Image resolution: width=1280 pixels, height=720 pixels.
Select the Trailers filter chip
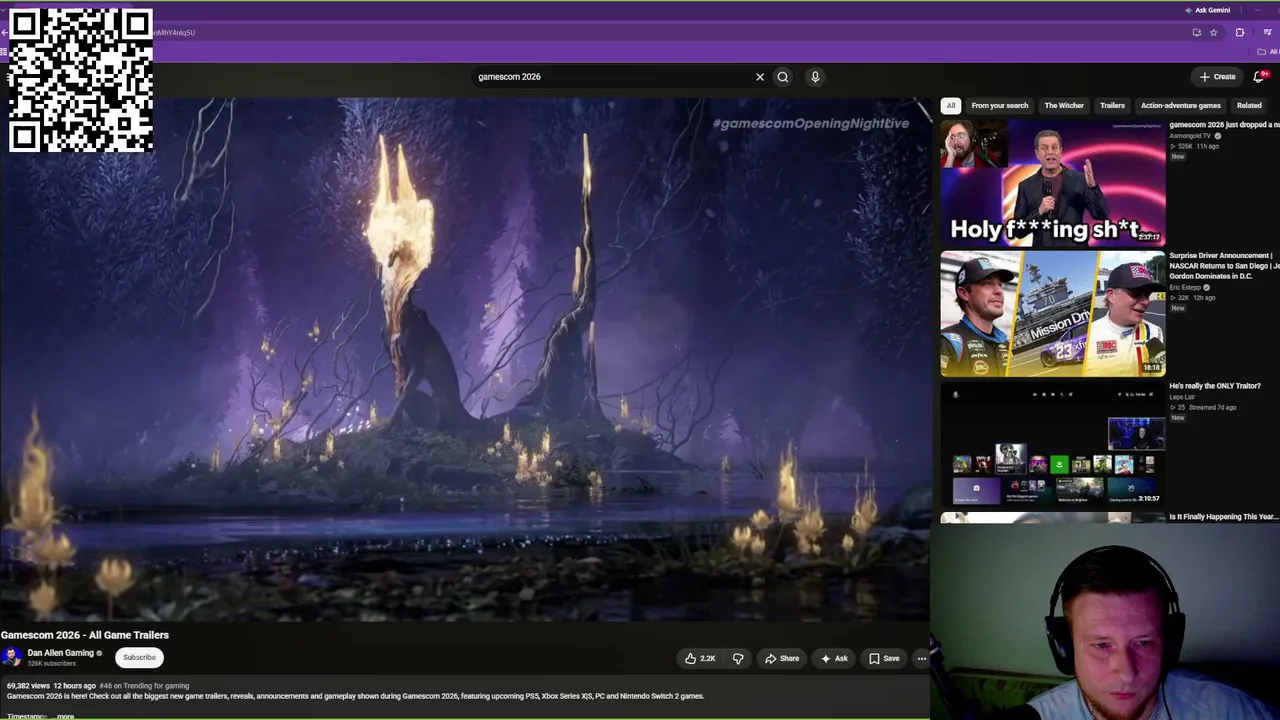click(x=1112, y=105)
